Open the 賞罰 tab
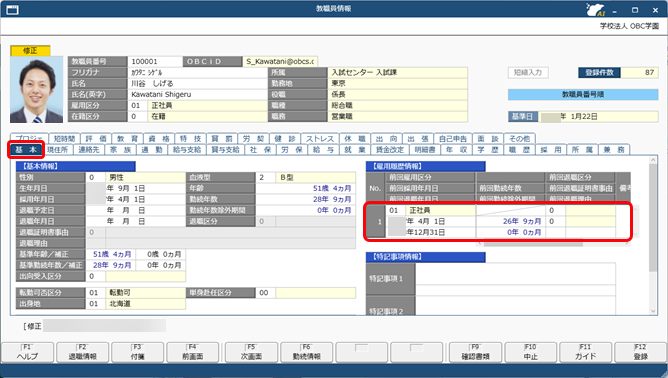Viewport: 668px width, 378px height. (x=222, y=139)
